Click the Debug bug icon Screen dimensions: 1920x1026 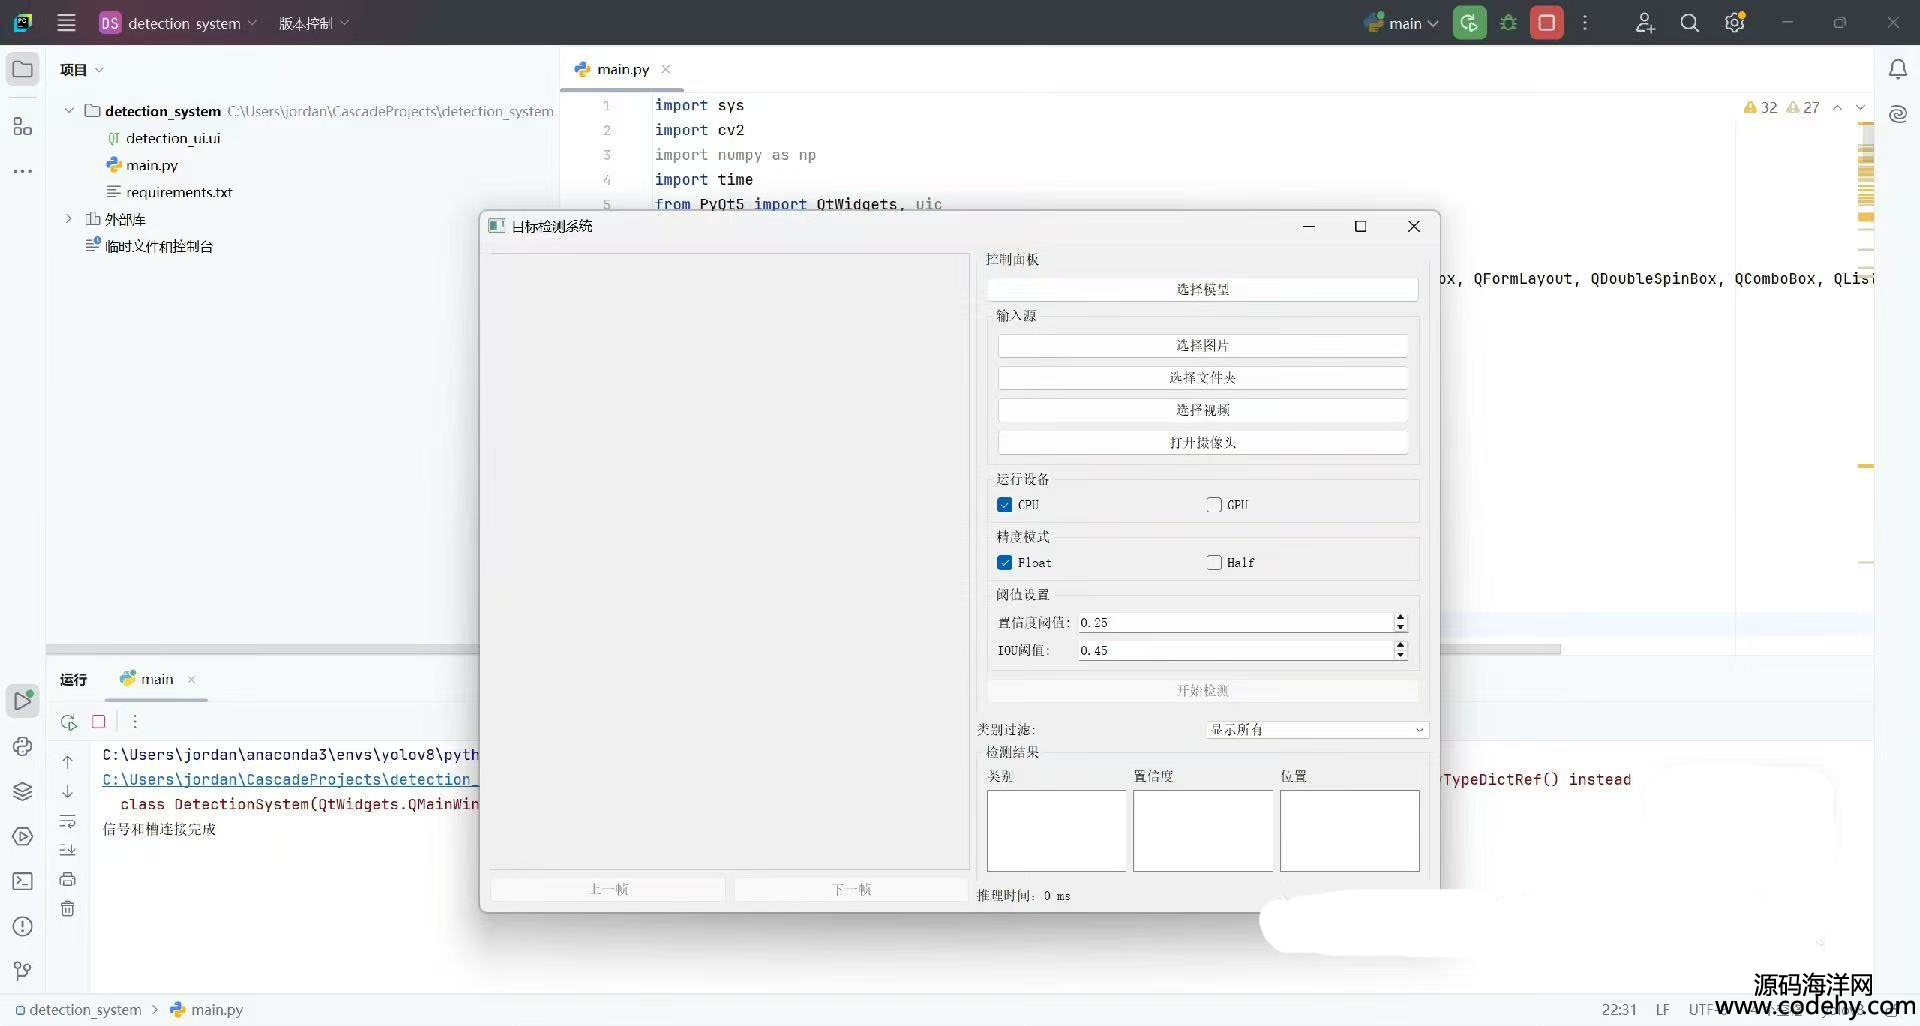(1508, 23)
